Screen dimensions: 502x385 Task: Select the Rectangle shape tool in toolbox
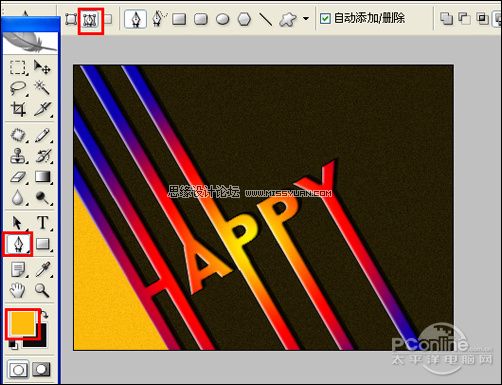tap(42, 244)
